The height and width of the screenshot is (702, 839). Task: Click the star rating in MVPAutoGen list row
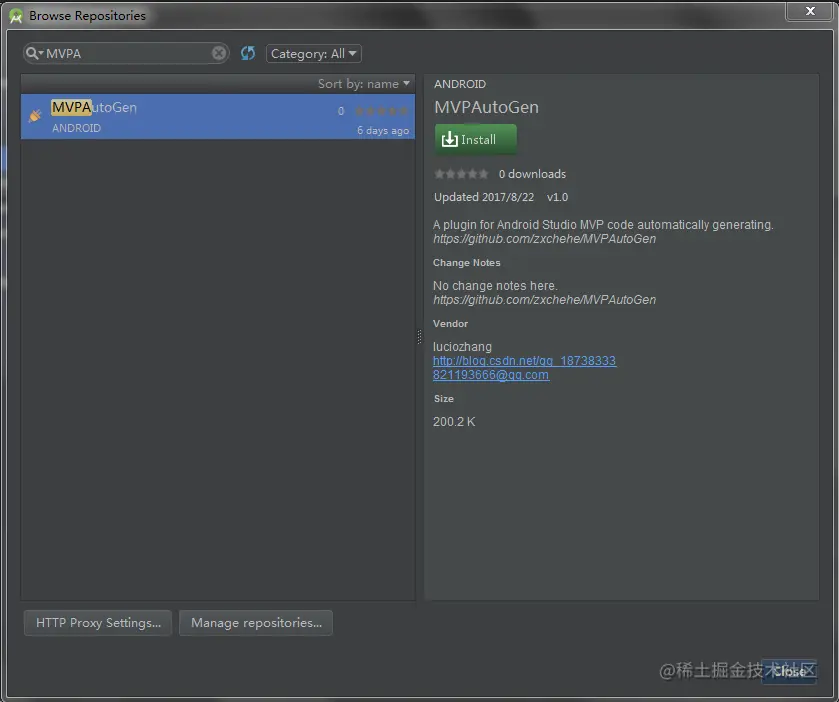(x=381, y=111)
